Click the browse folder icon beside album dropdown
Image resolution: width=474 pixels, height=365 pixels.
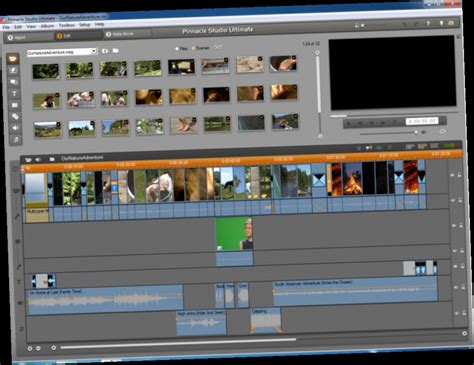pyautogui.click(x=115, y=50)
